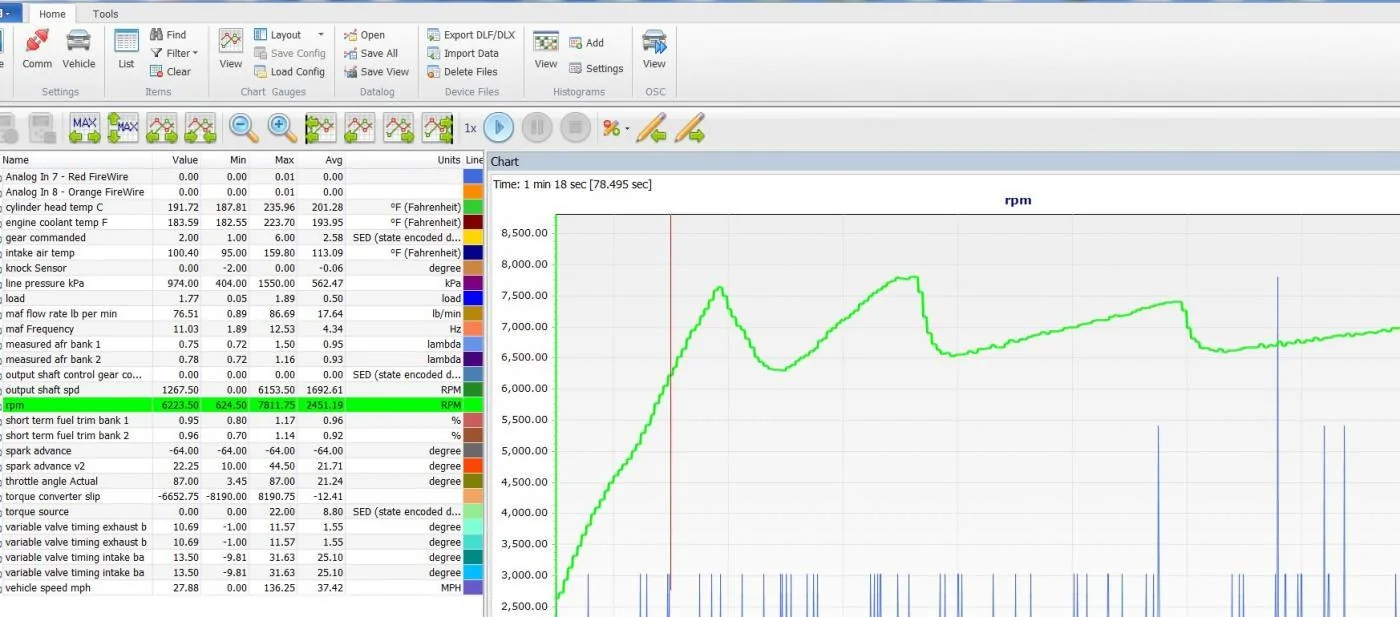Open the percent scaling dropdown arrow
This screenshot has width=1400, height=617.
click(x=627, y=128)
